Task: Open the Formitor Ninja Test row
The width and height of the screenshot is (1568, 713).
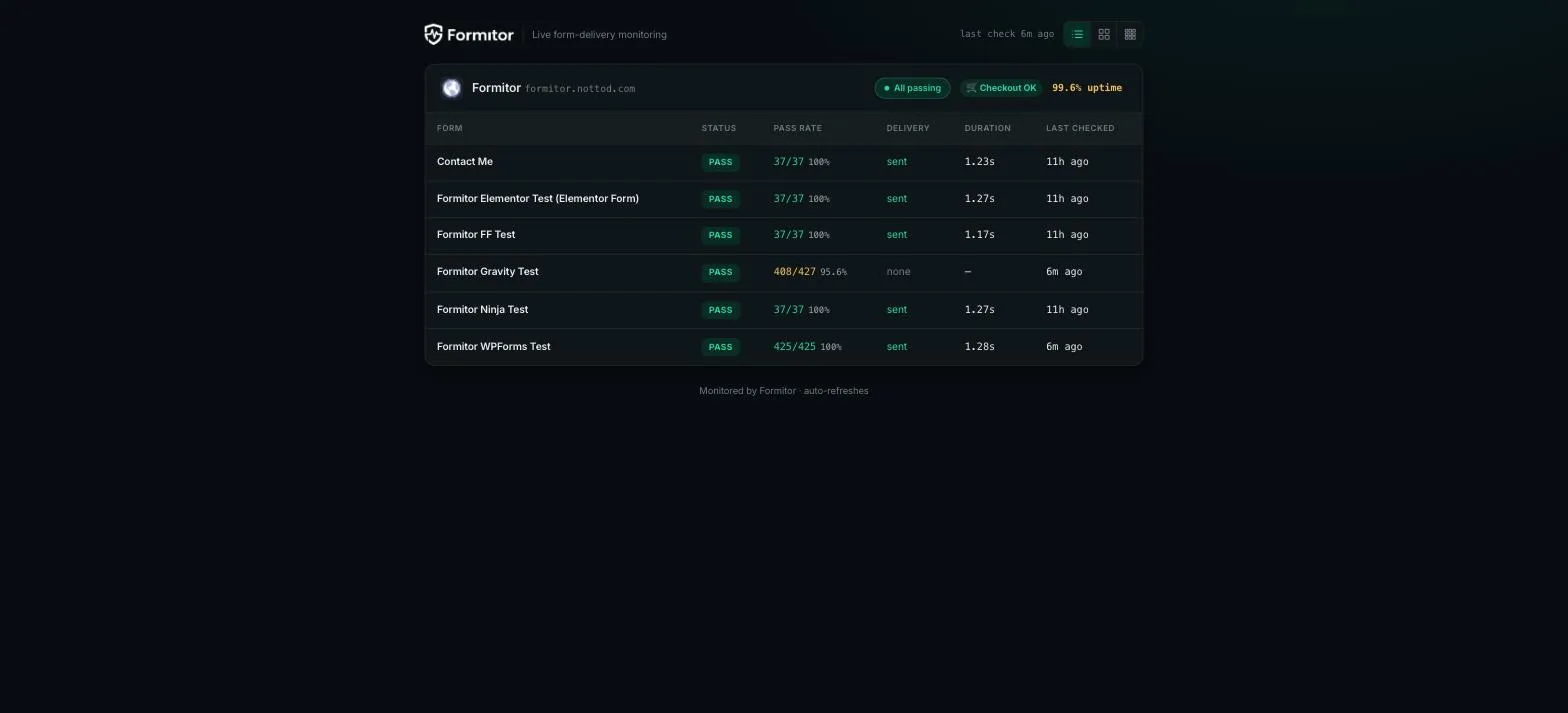Action: click(783, 310)
